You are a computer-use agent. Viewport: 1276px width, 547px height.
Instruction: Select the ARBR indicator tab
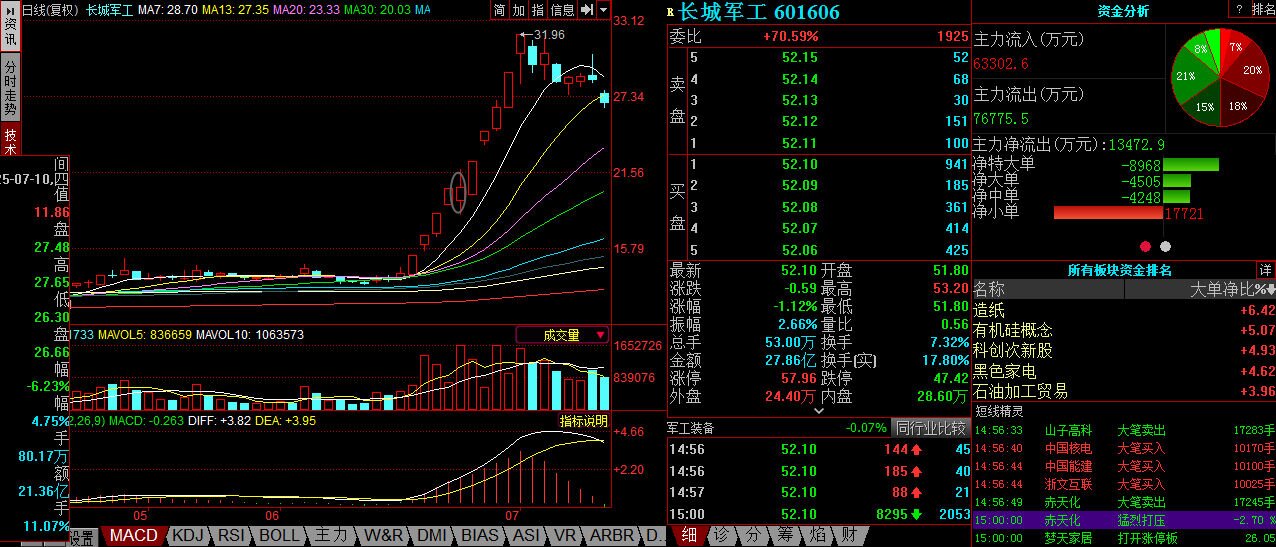[x=611, y=536]
